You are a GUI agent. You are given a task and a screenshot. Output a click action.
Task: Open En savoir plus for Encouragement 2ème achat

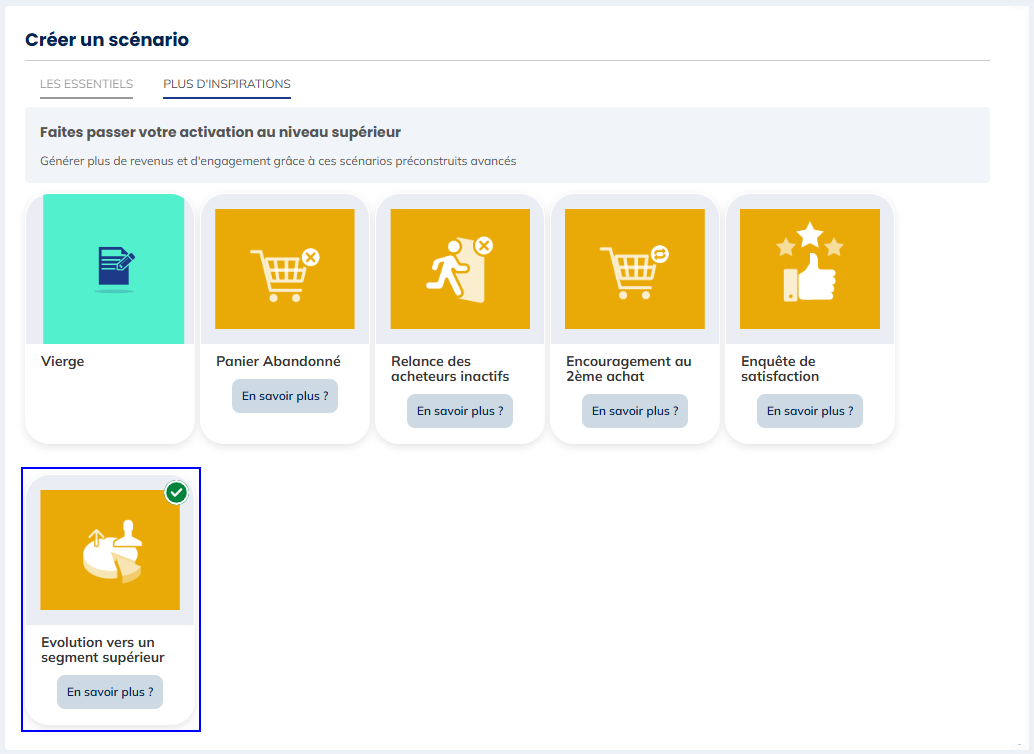click(x=635, y=411)
